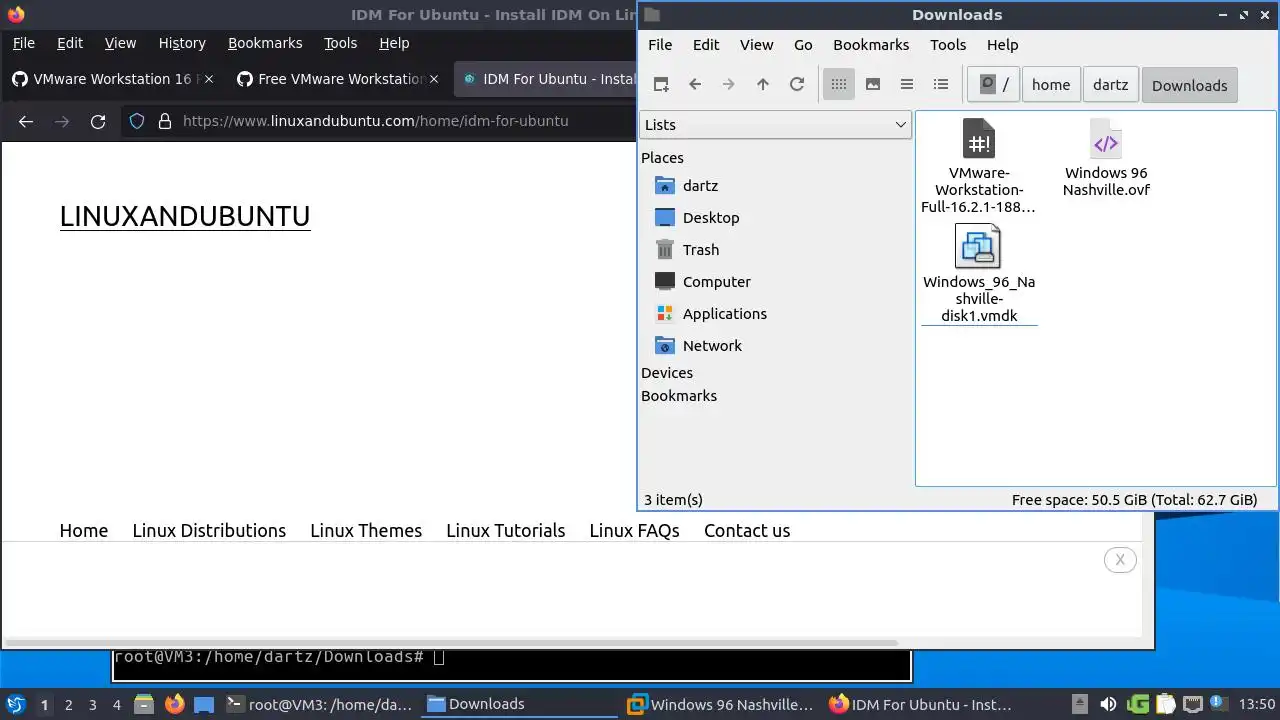
Task: Close the Free VMware Workstation tab
Action: pos(434,79)
